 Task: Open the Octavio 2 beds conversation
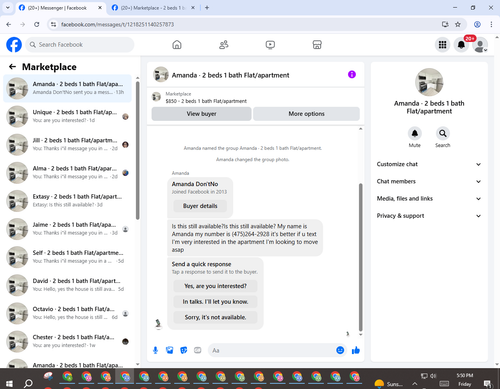pos(67,313)
